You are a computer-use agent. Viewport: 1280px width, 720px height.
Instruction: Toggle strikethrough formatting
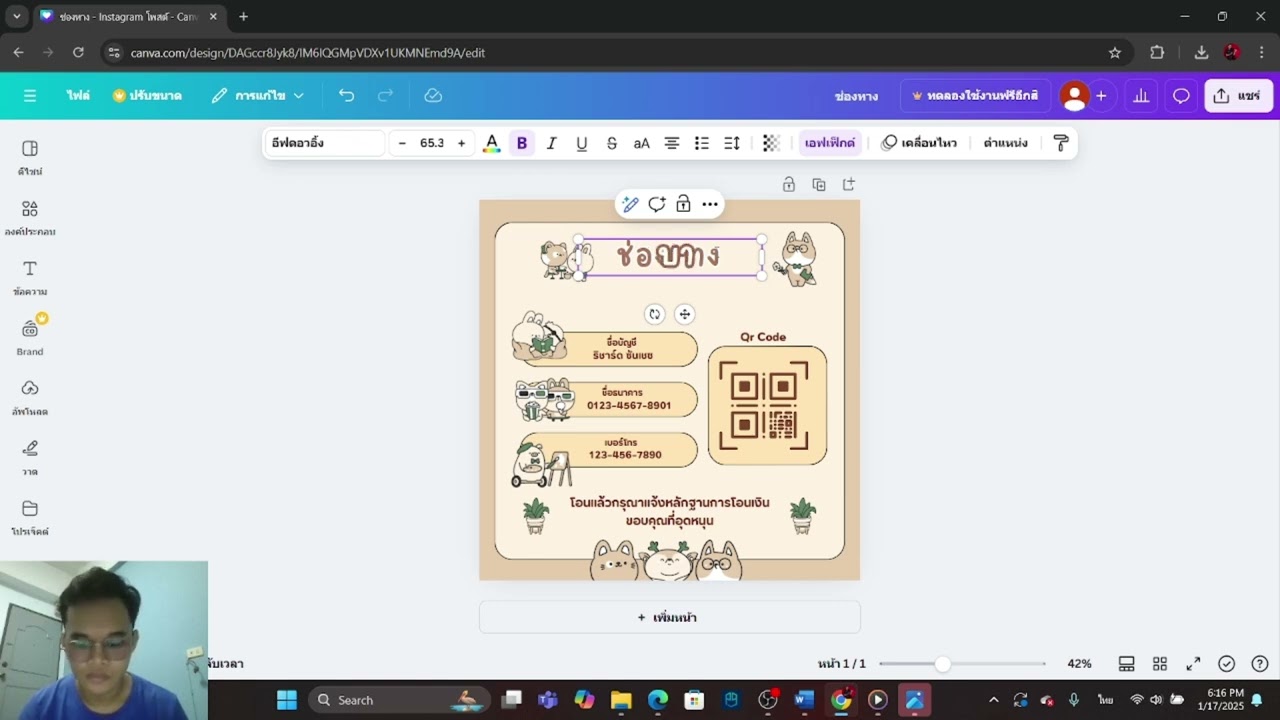tap(611, 143)
